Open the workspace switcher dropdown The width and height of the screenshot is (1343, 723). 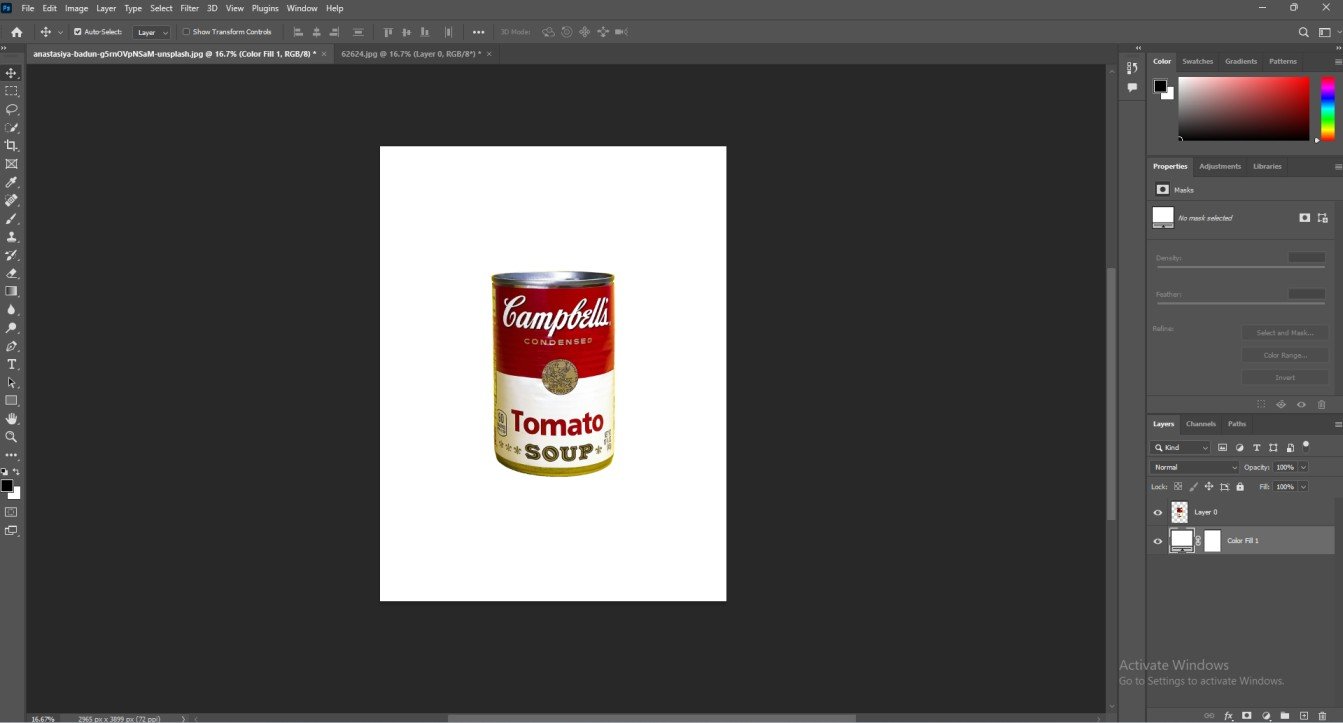(1326, 32)
